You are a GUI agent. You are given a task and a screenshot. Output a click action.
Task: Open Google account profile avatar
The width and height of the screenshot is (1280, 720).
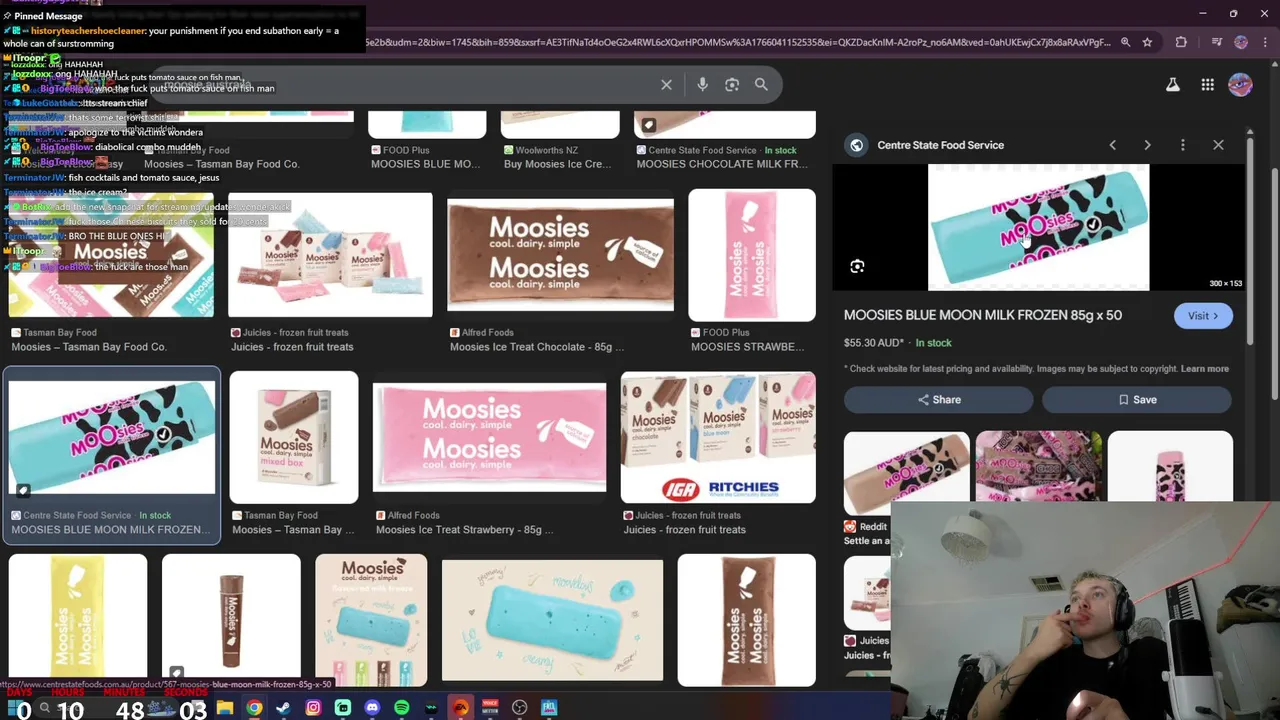[x=1240, y=85]
